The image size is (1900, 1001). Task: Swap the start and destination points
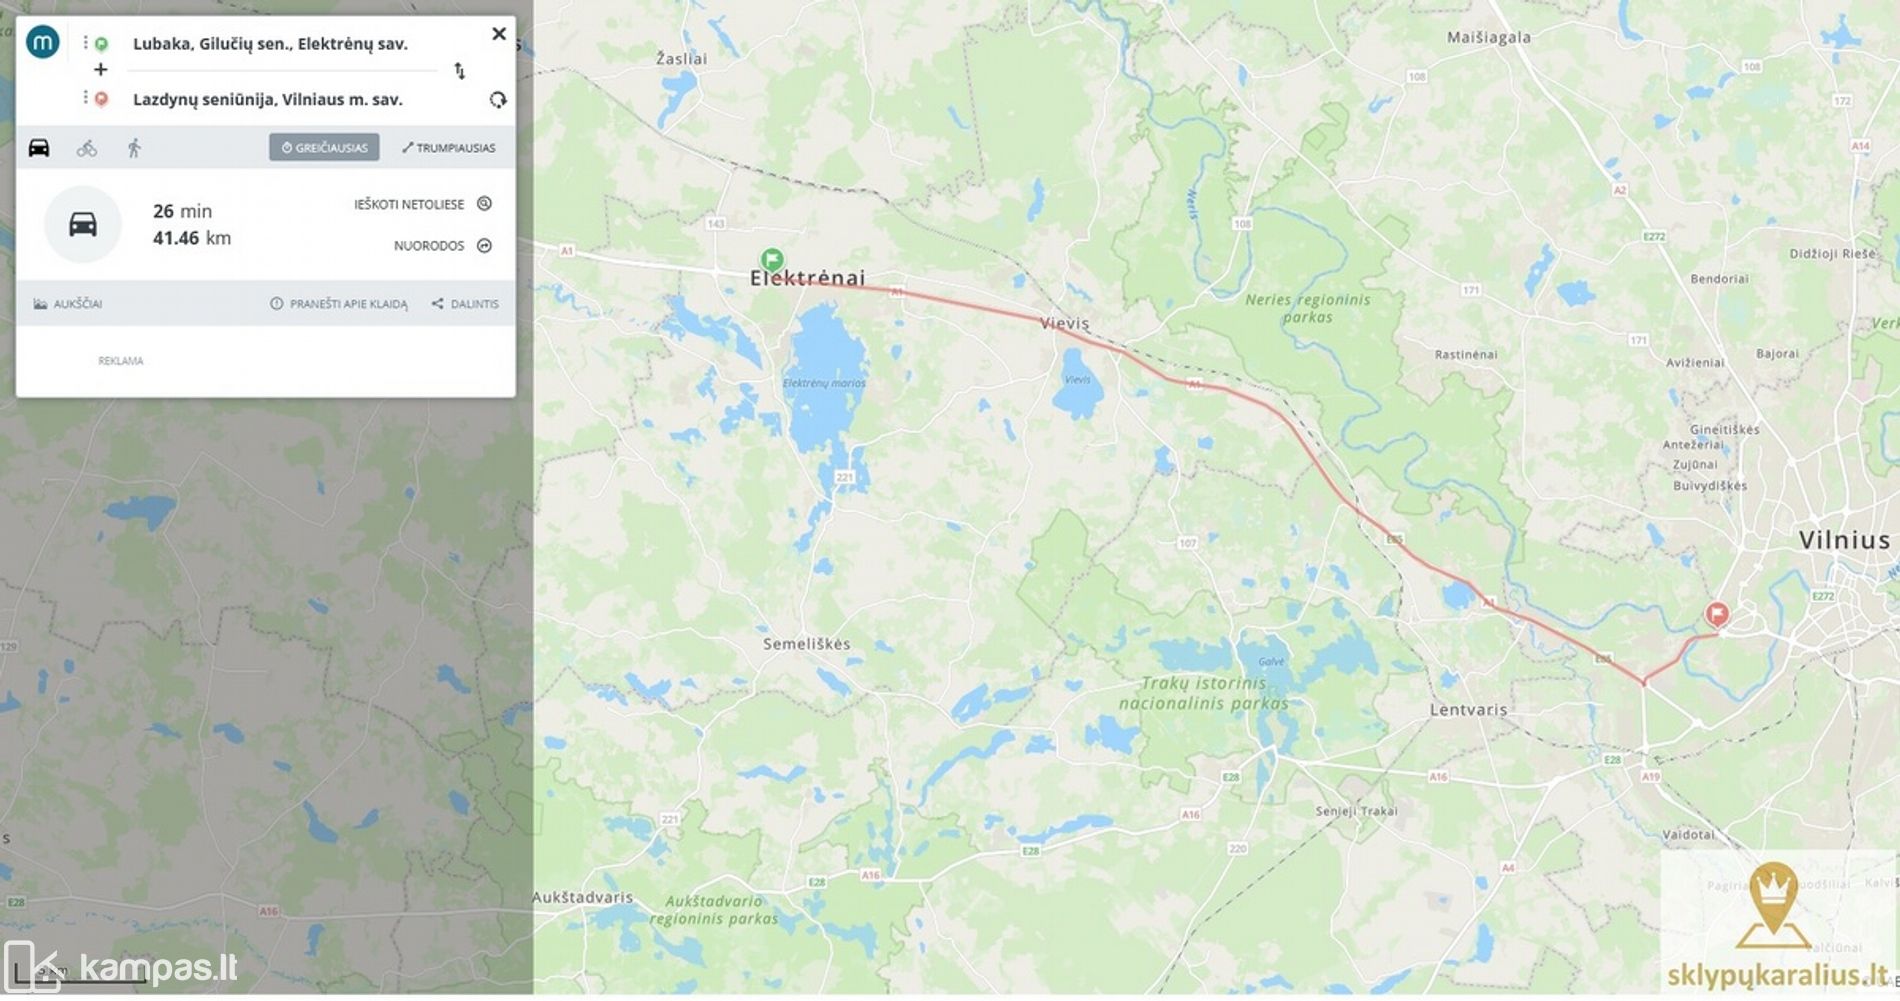(459, 71)
